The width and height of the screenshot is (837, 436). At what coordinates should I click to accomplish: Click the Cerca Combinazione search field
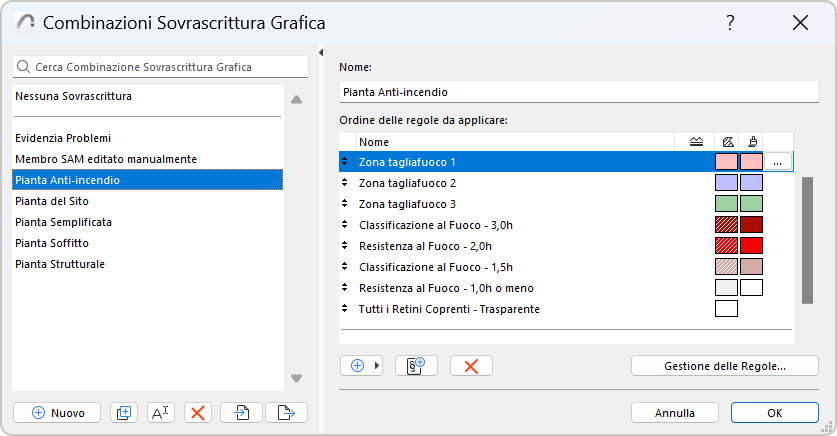[x=160, y=67]
